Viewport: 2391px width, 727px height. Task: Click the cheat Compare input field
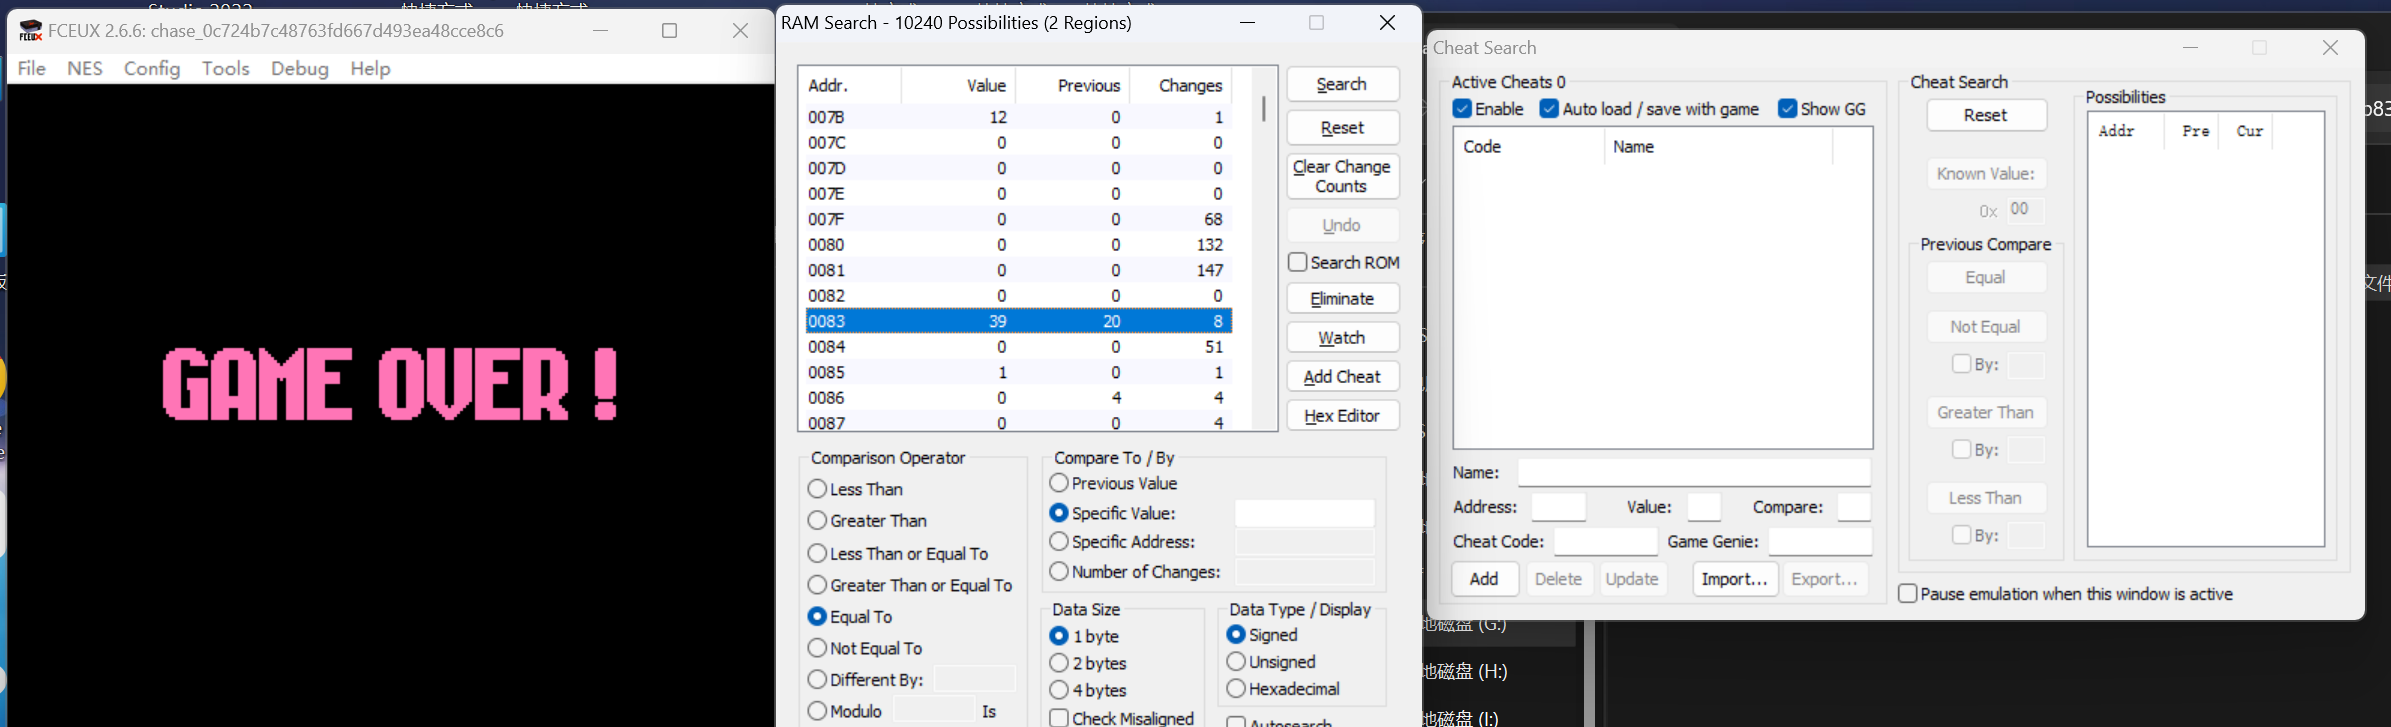tap(1854, 507)
